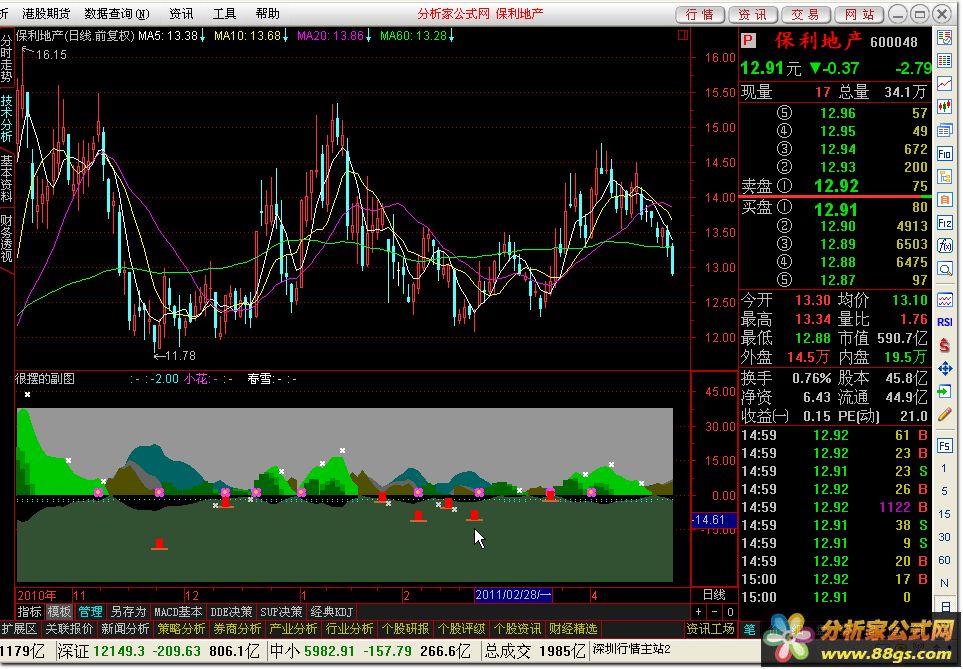Select the RSI indicator icon

(945, 322)
